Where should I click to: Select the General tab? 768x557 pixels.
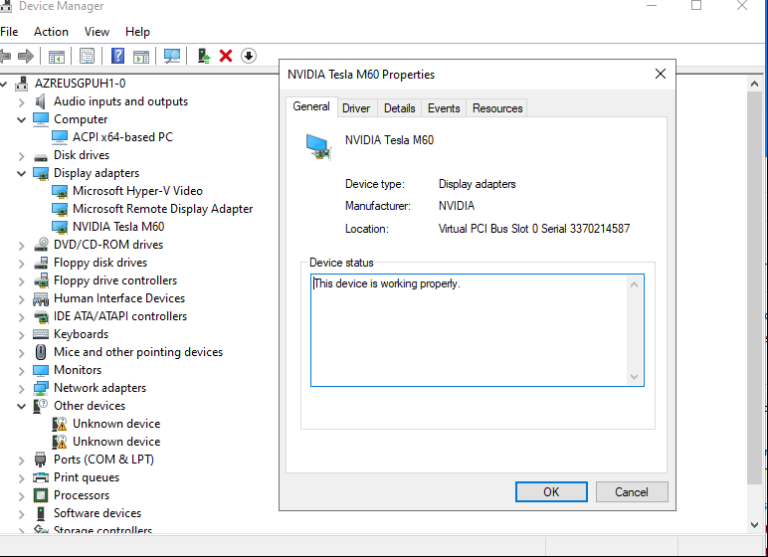312,106
